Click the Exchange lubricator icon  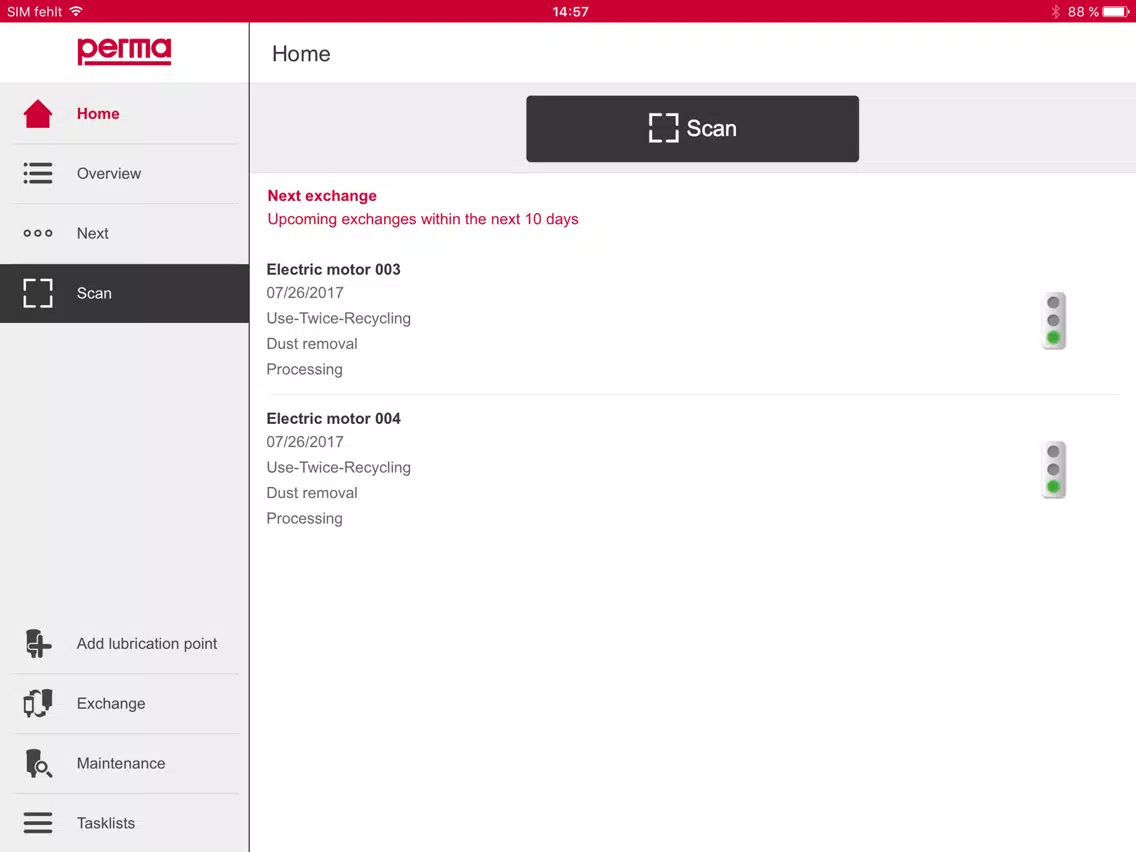pos(38,703)
